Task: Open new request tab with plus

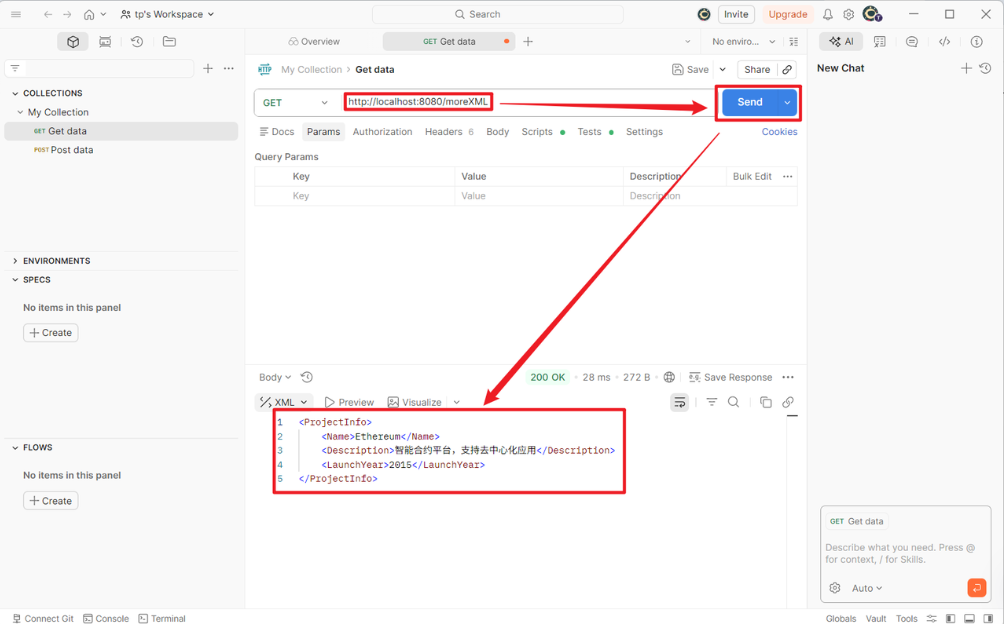Action: [x=528, y=42]
